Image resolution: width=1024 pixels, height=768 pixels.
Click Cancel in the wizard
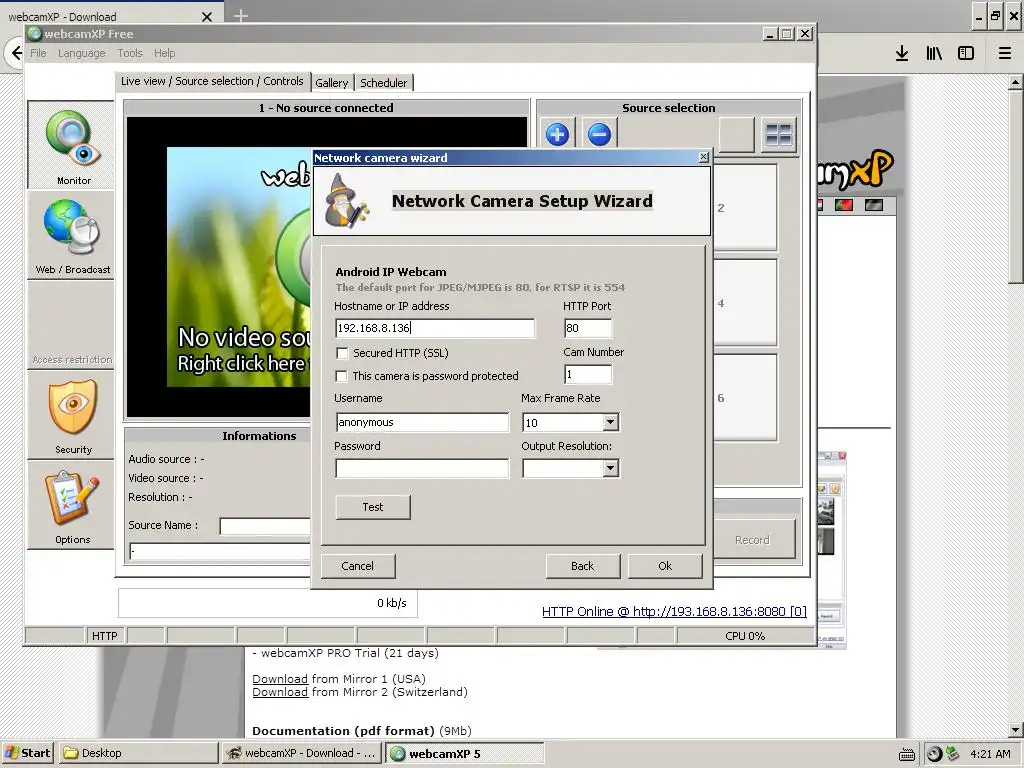coord(358,566)
